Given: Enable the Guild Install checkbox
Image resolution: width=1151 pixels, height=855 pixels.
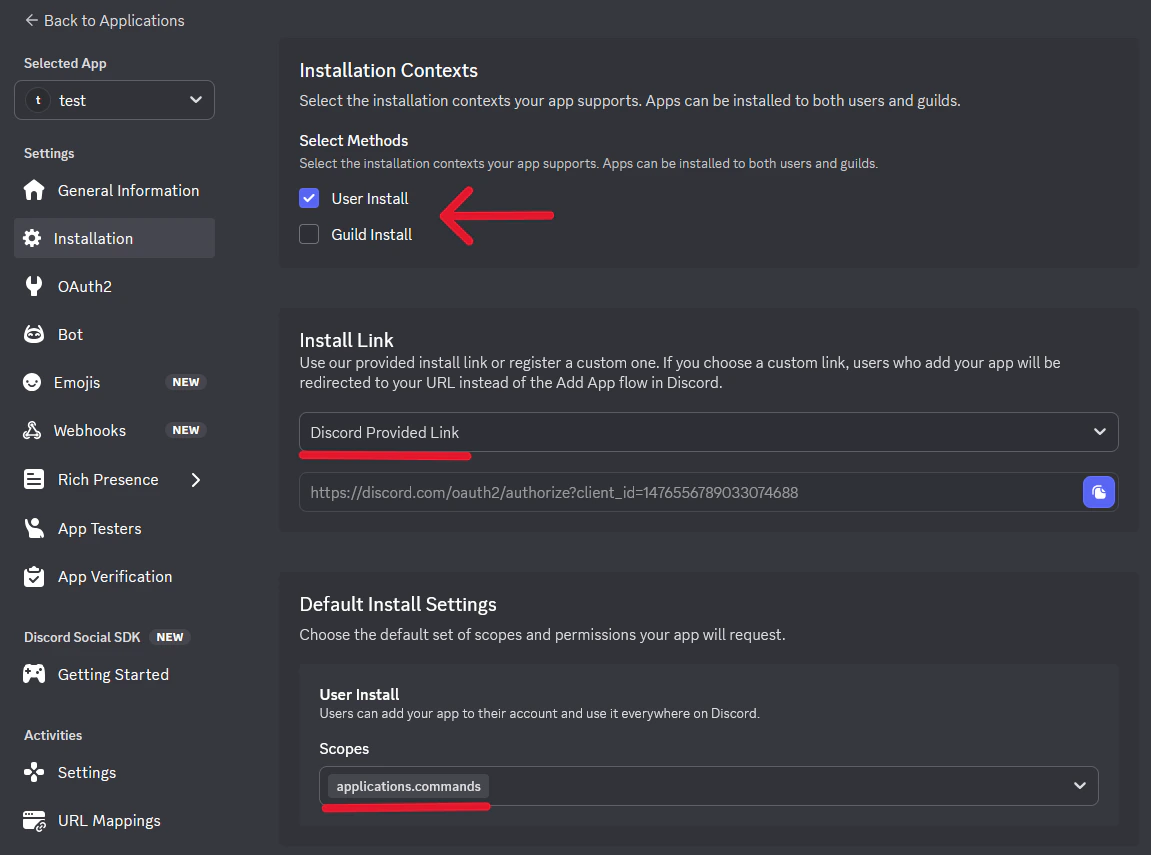Looking at the screenshot, I should coord(309,234).
